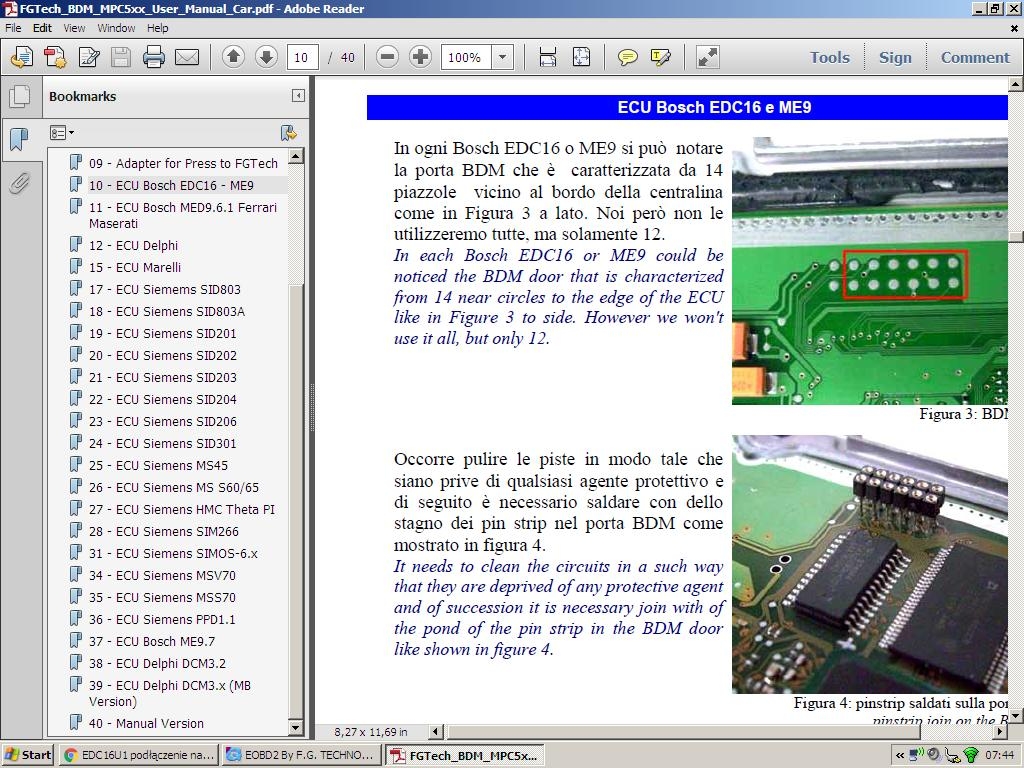Open the Window menu

(x=116, y=28)
